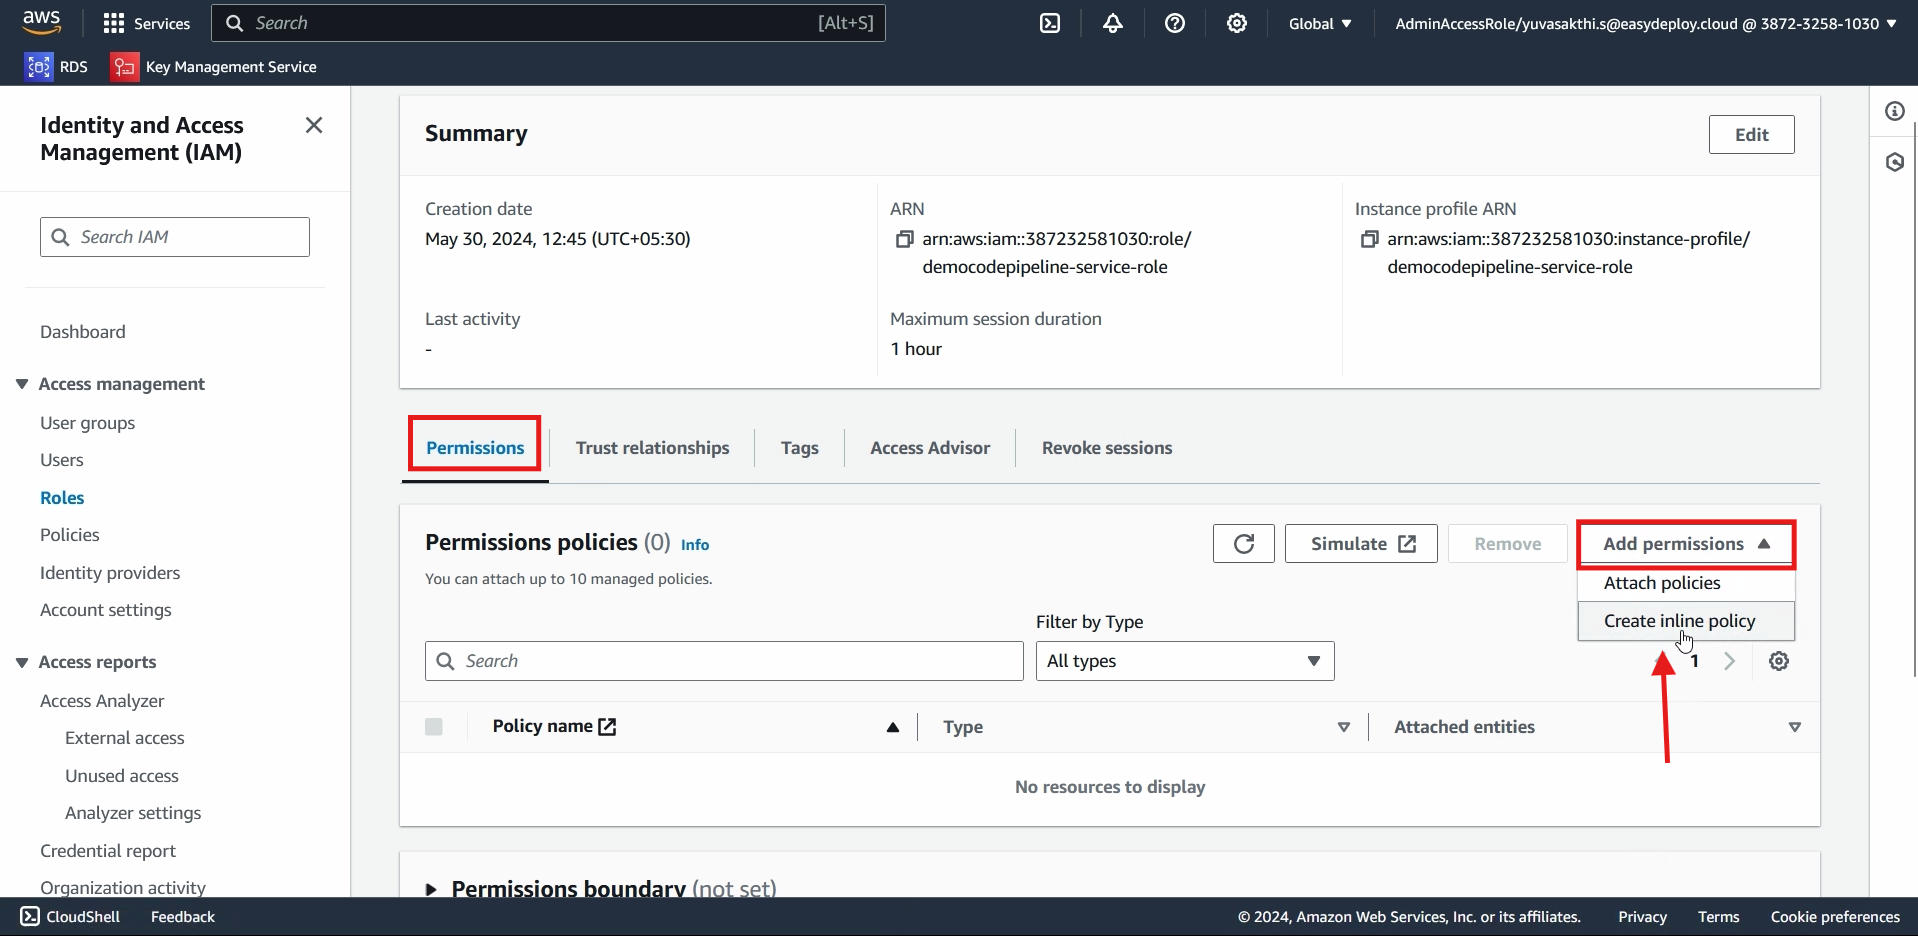Screen dimensions: 1918x936
Task: Open the info panel icon on the right edge
Action: [x=1895, y=111]
